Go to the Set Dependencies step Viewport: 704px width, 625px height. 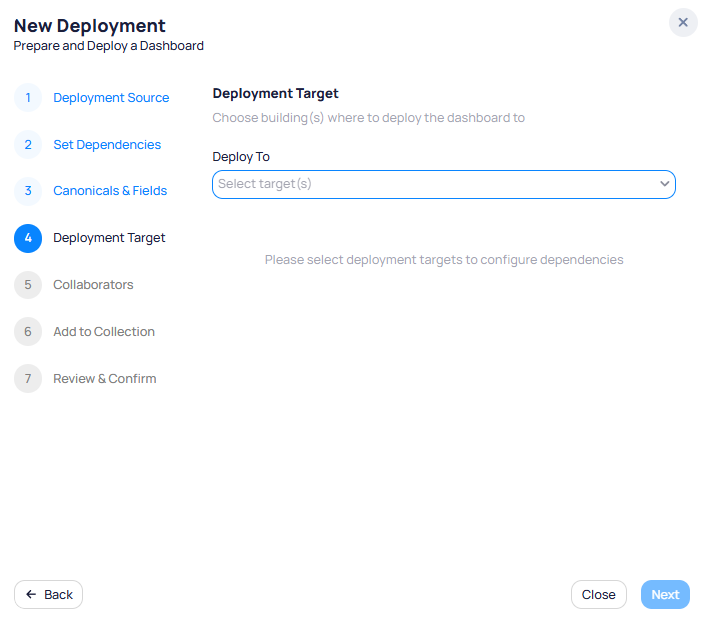[x=107, y=145]
